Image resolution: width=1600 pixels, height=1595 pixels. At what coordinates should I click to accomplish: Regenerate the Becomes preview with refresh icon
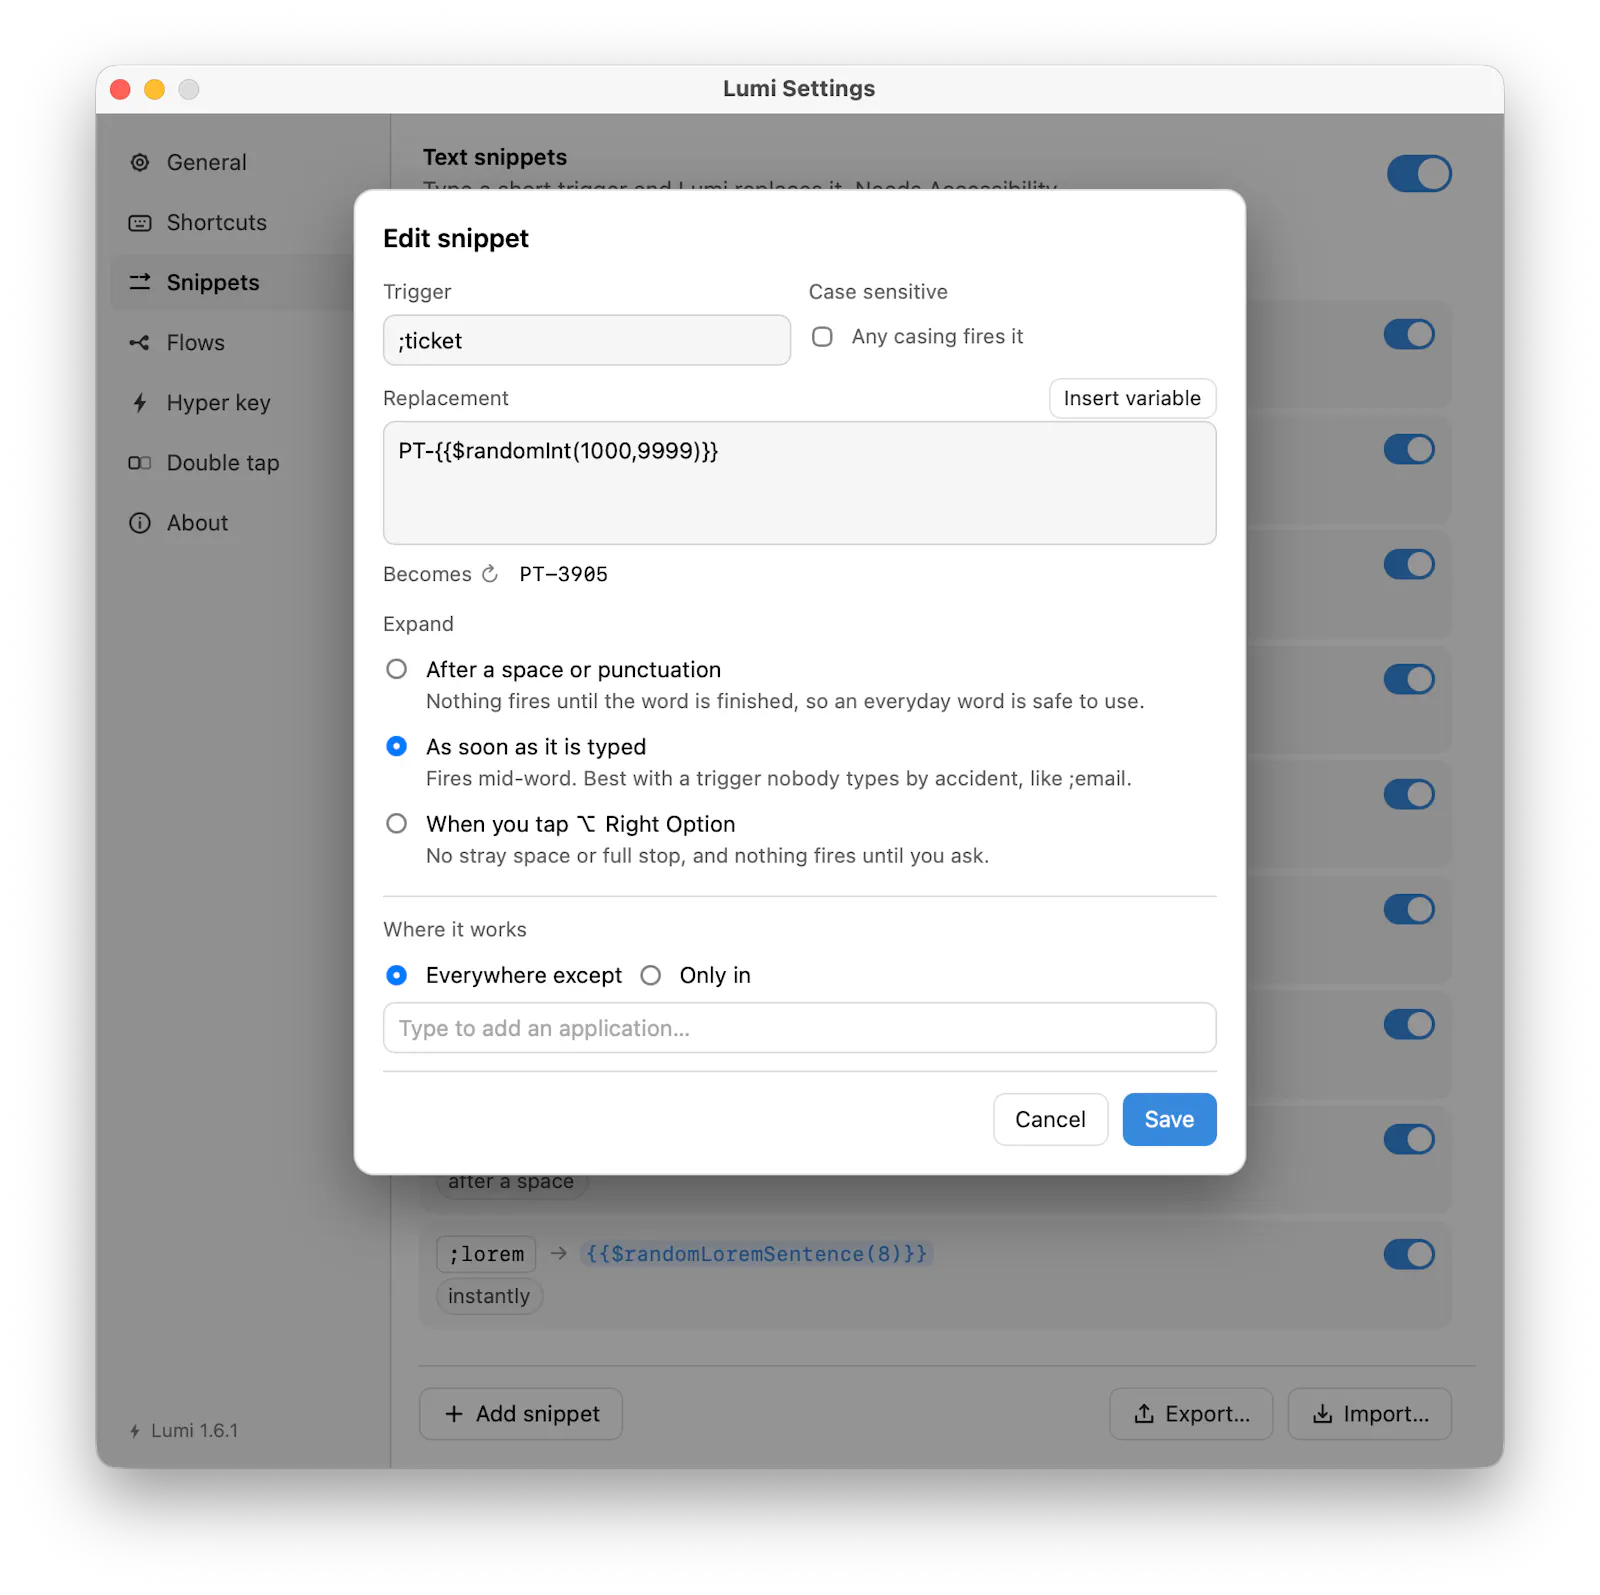pos(490,573)
